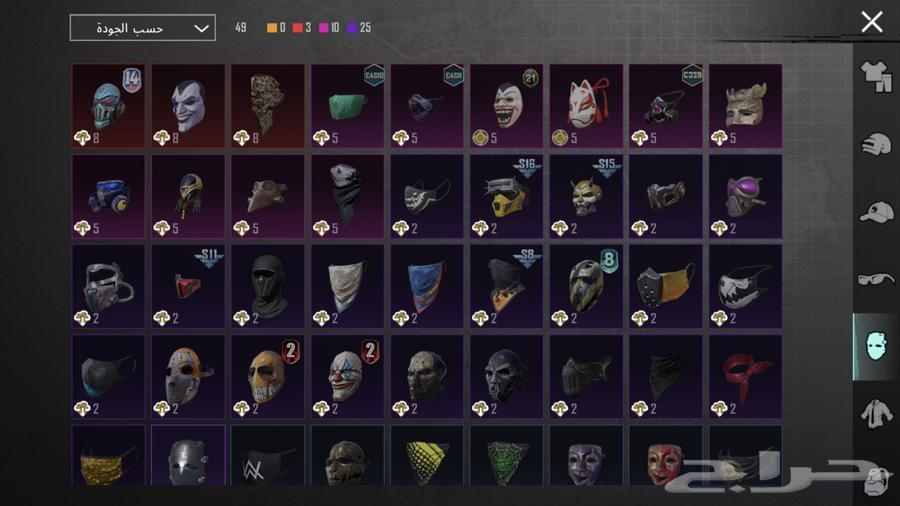
Task: Open the cap headwear category
Action: [x=876, y=212]
